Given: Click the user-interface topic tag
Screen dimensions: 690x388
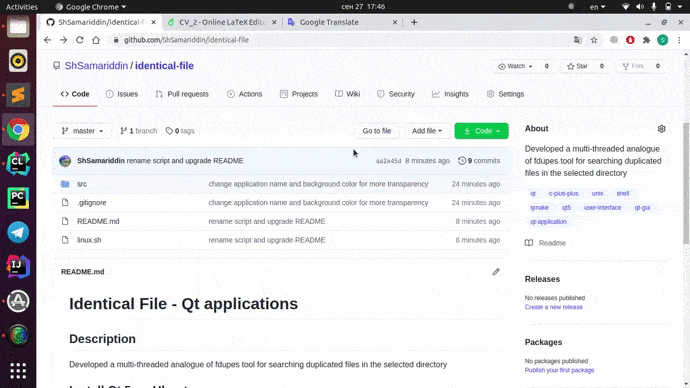Looking at the screenshot, I should pos(602,208).
